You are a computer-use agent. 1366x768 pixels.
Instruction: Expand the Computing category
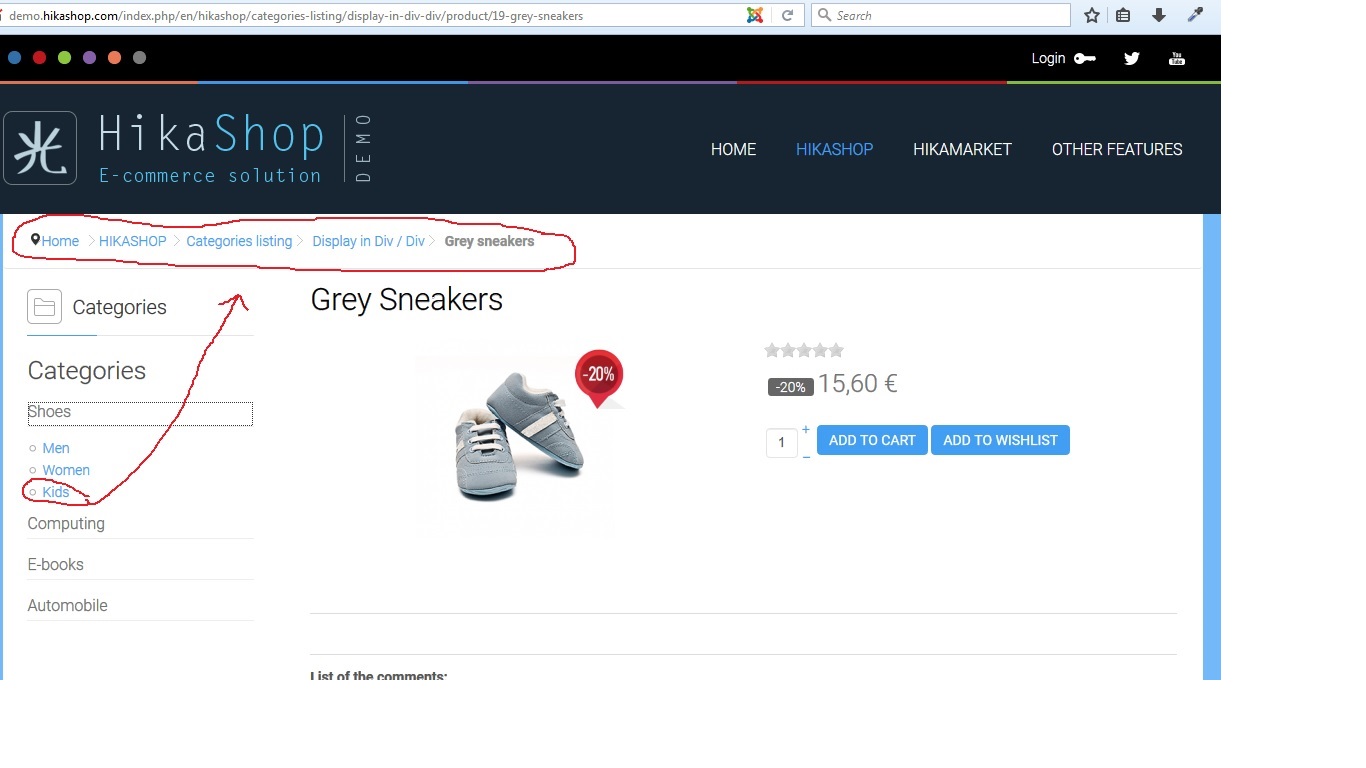point(66,523)
